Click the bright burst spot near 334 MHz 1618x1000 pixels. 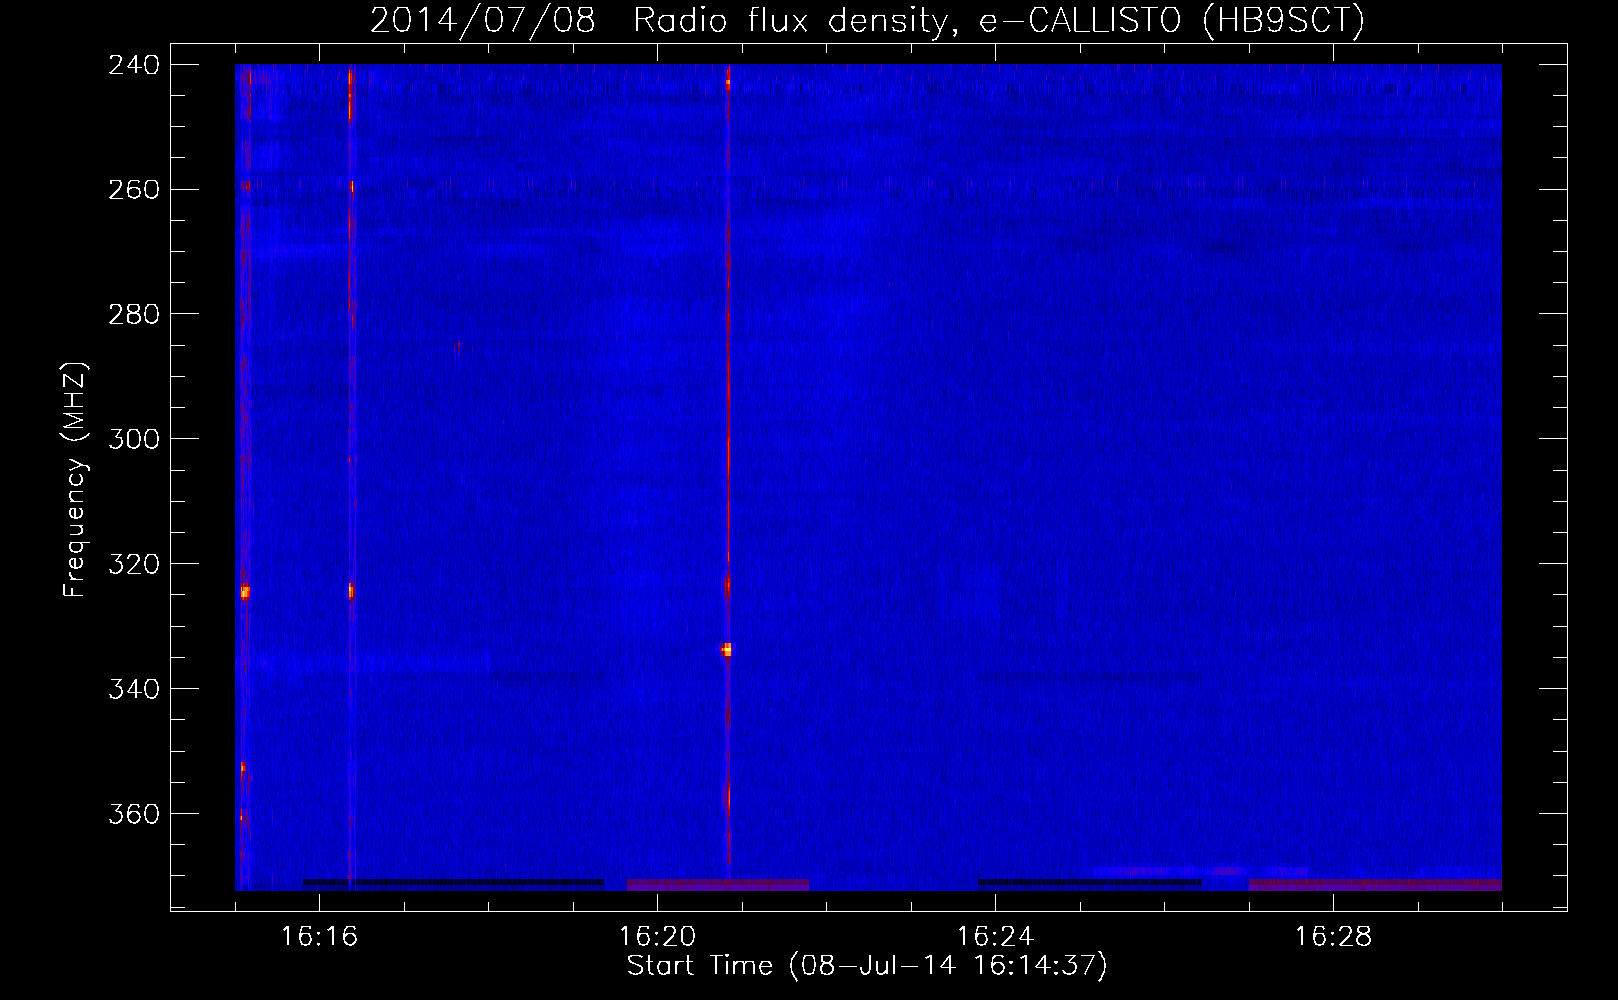[x=727, y=650]
